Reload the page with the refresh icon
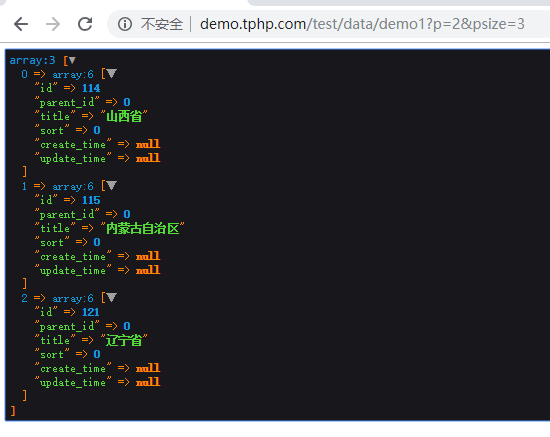This screenshot has width=550, height=437. click(85, 24)
